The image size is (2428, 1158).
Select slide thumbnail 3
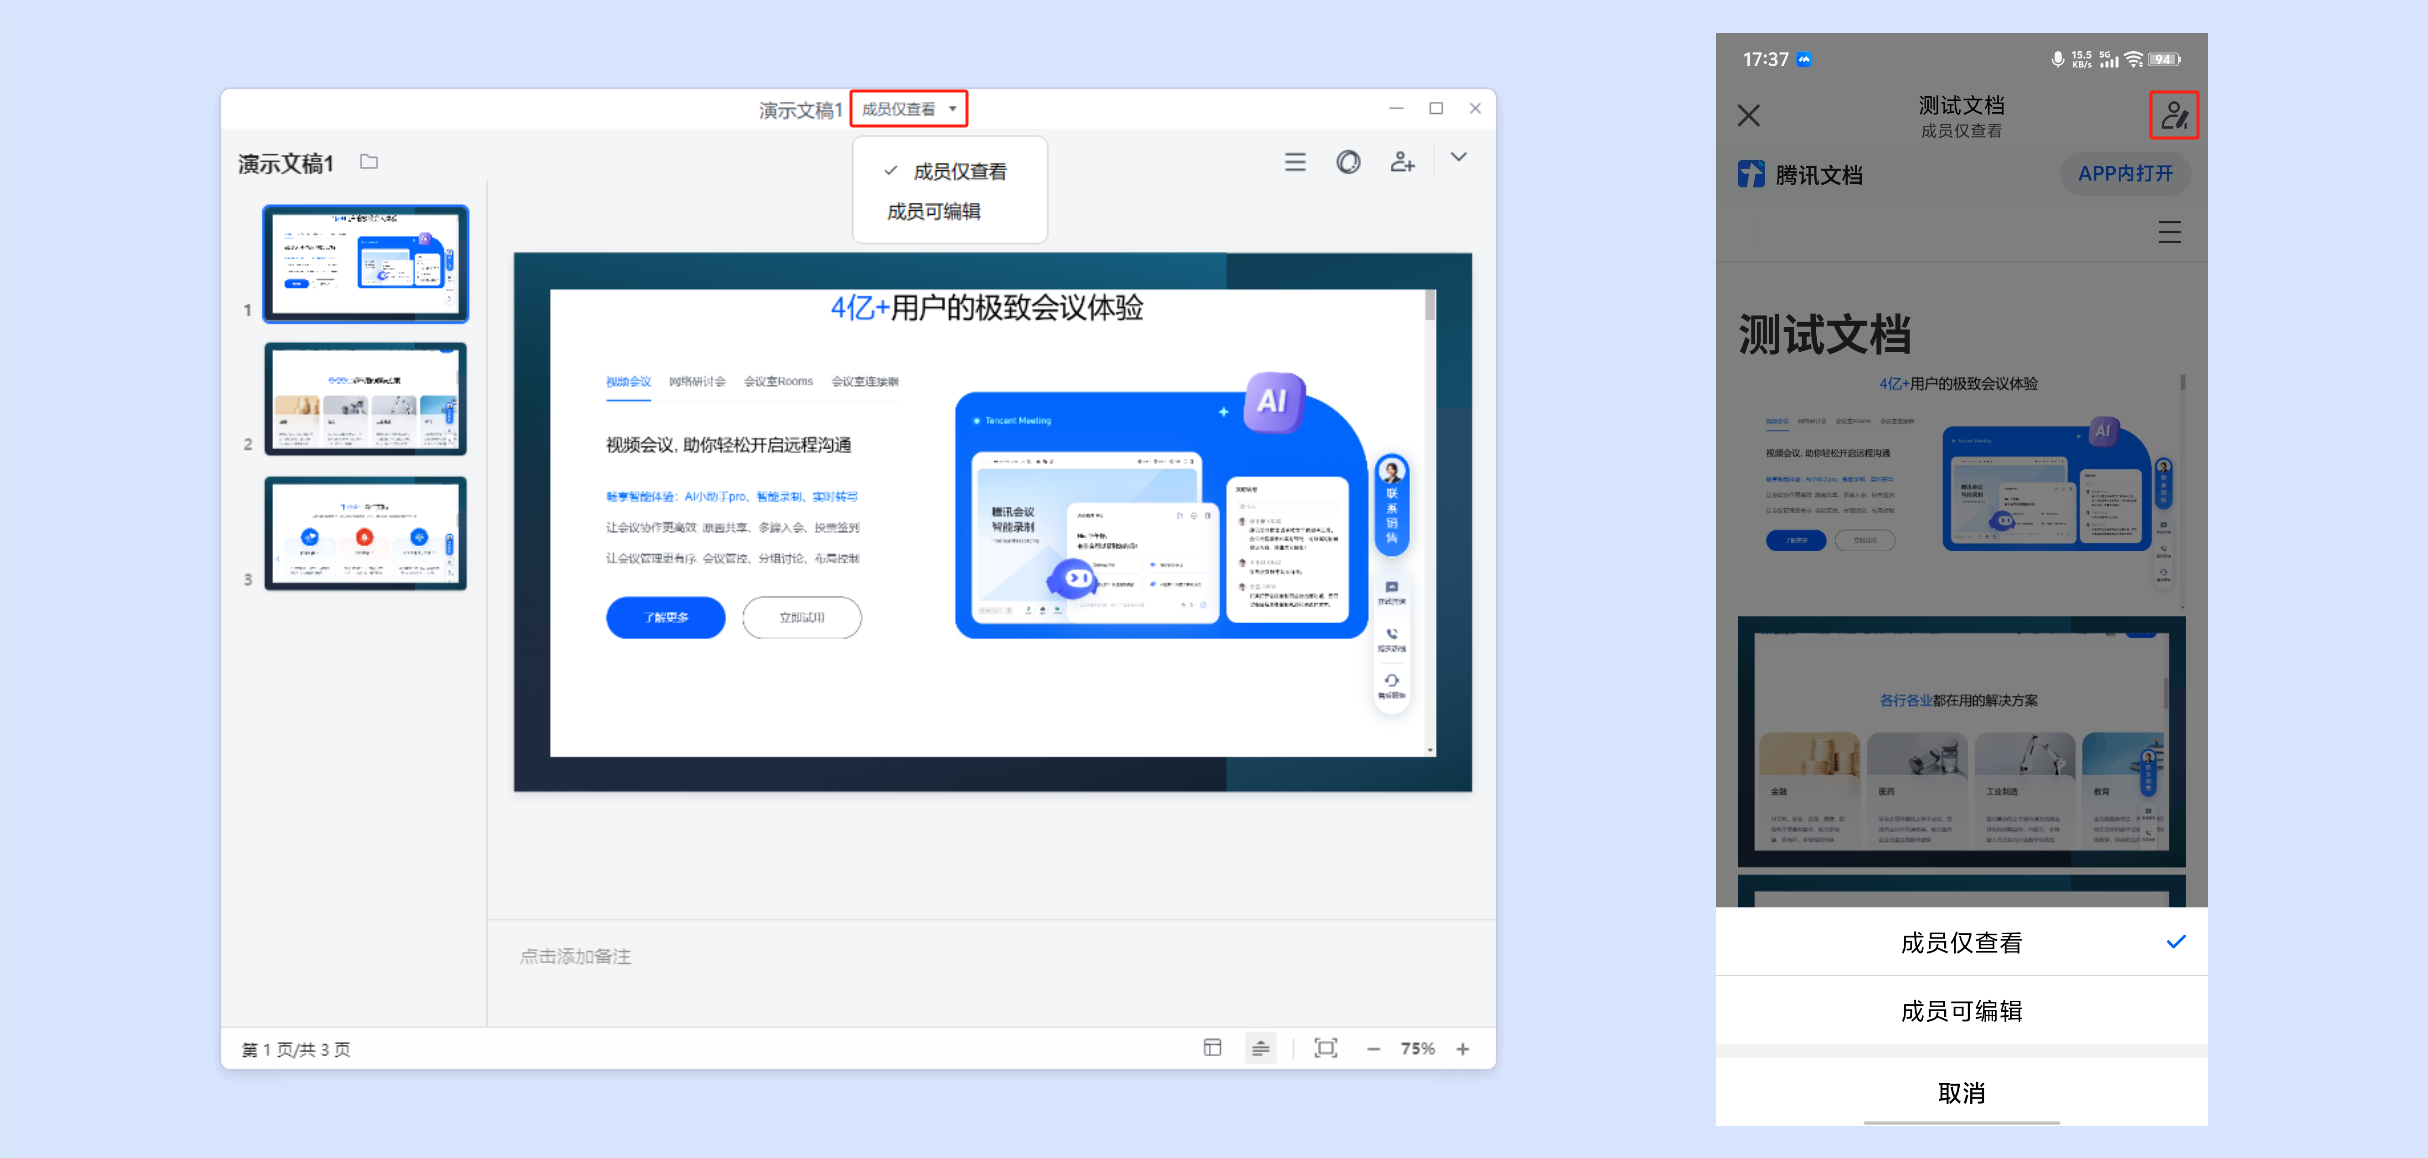(365, 533)
